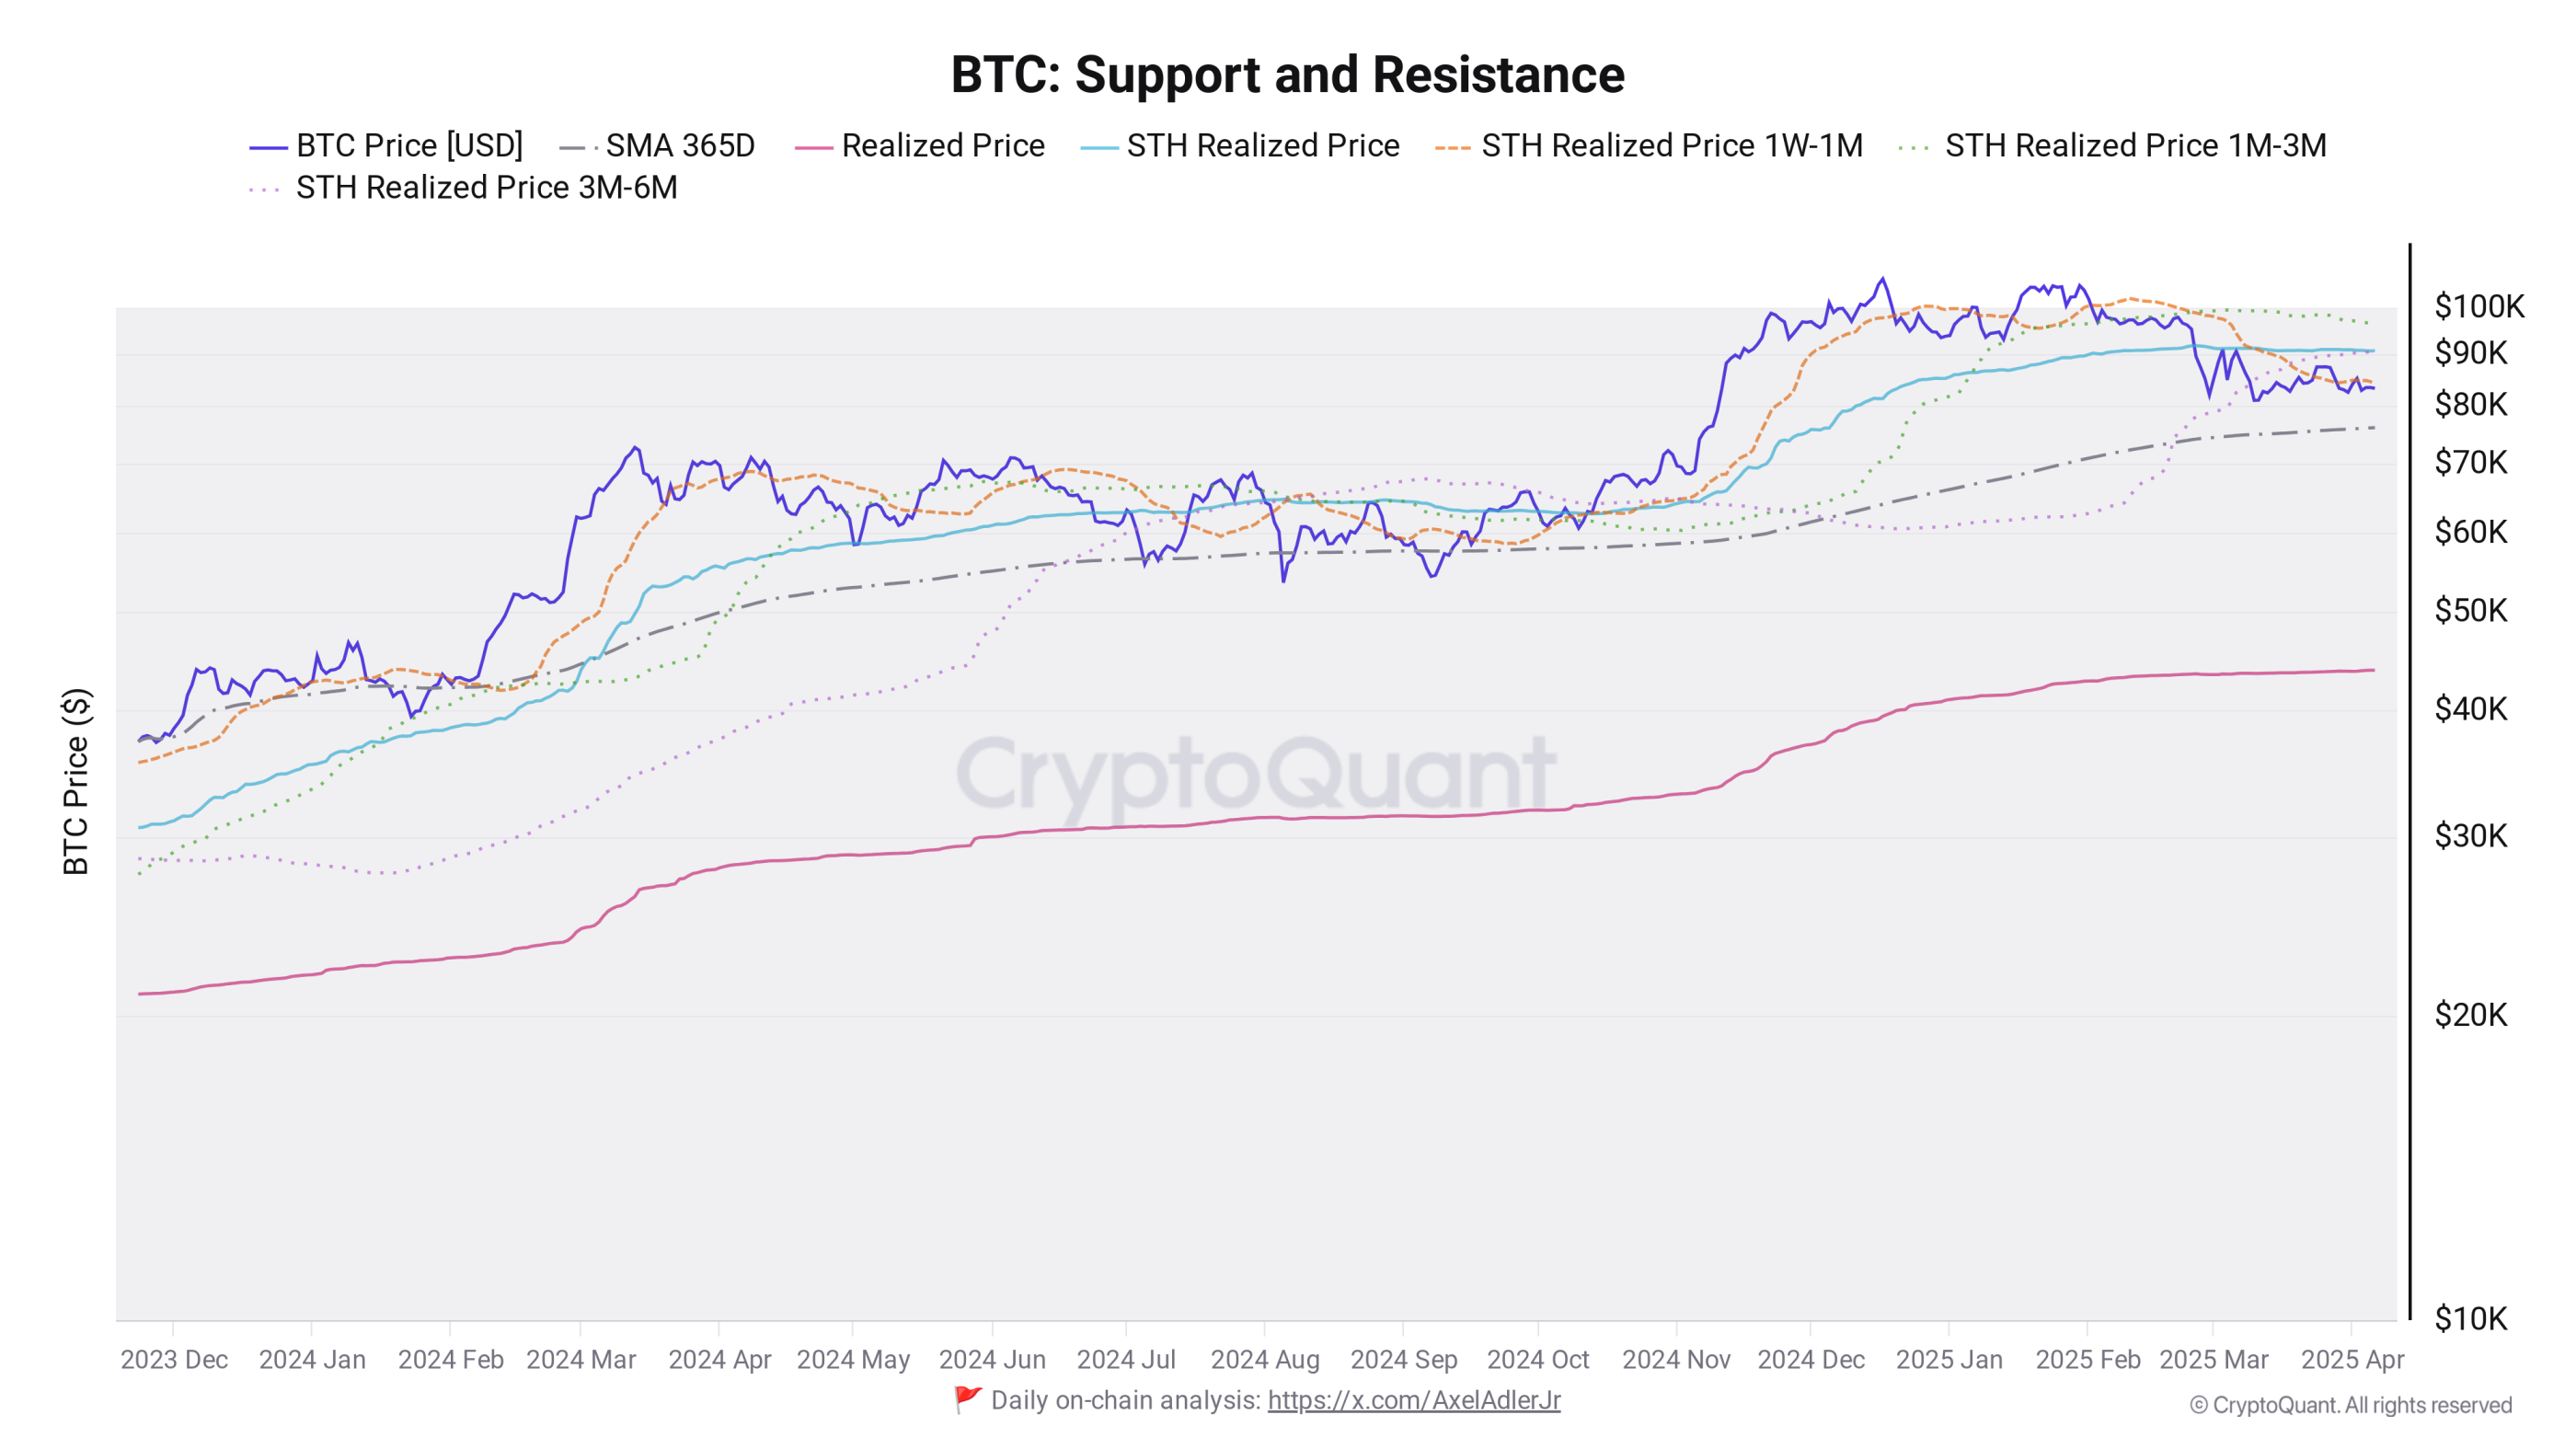Open the x.com/AxelAdlerJr link

[x=1413, y=1400]
